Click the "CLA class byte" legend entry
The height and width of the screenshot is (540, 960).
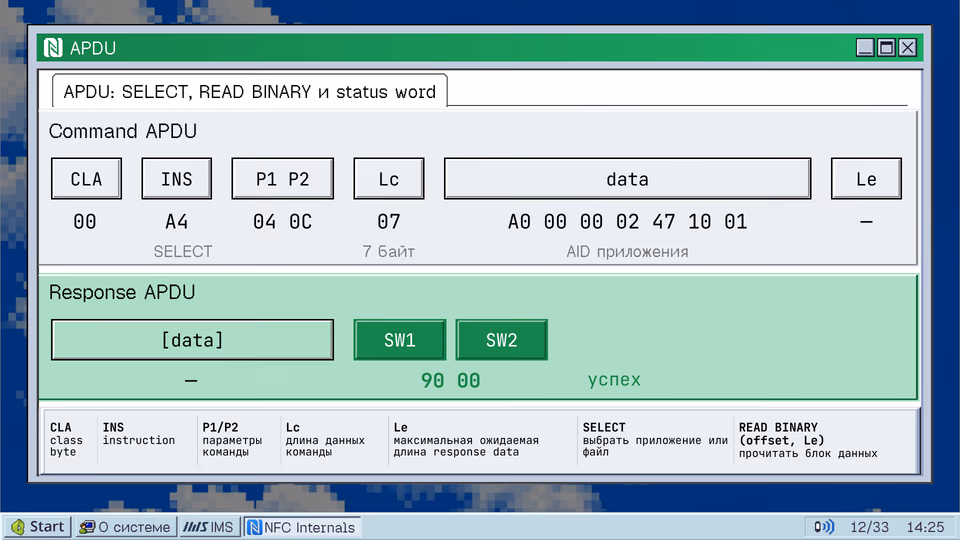(66, 440)
